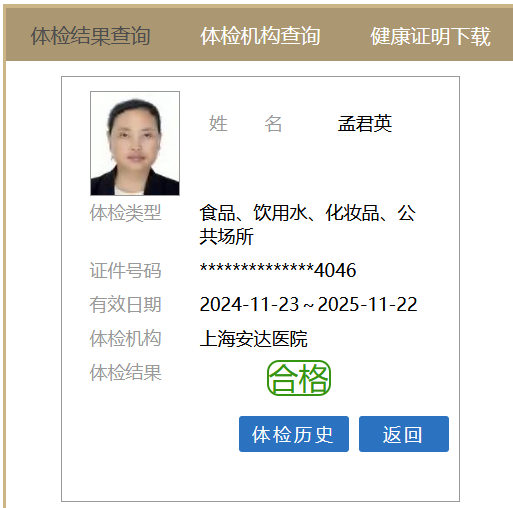Click the person's ID photo thumbnail
This screenshot has height=508, width=513.
pyautogui.click(x=135, y=143)
